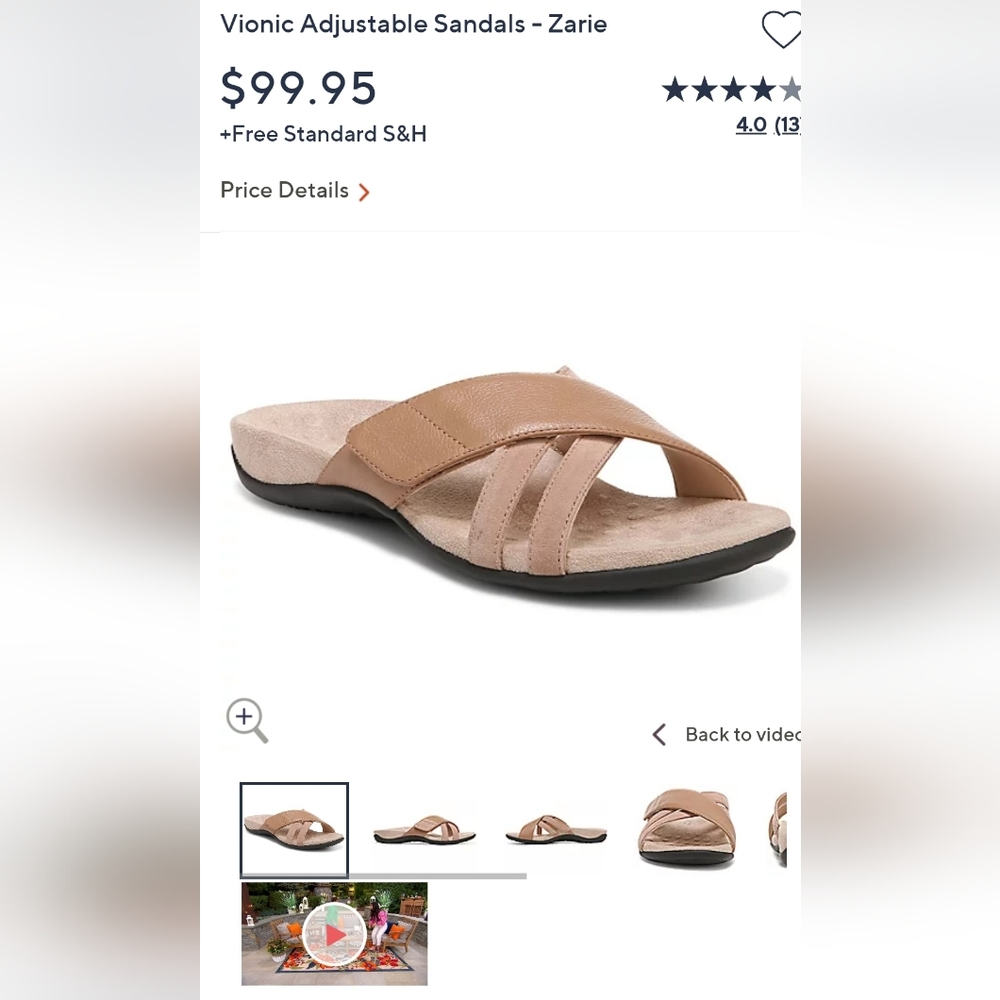
Task: Click the 4.0 rating link
Action: [751, 125]
